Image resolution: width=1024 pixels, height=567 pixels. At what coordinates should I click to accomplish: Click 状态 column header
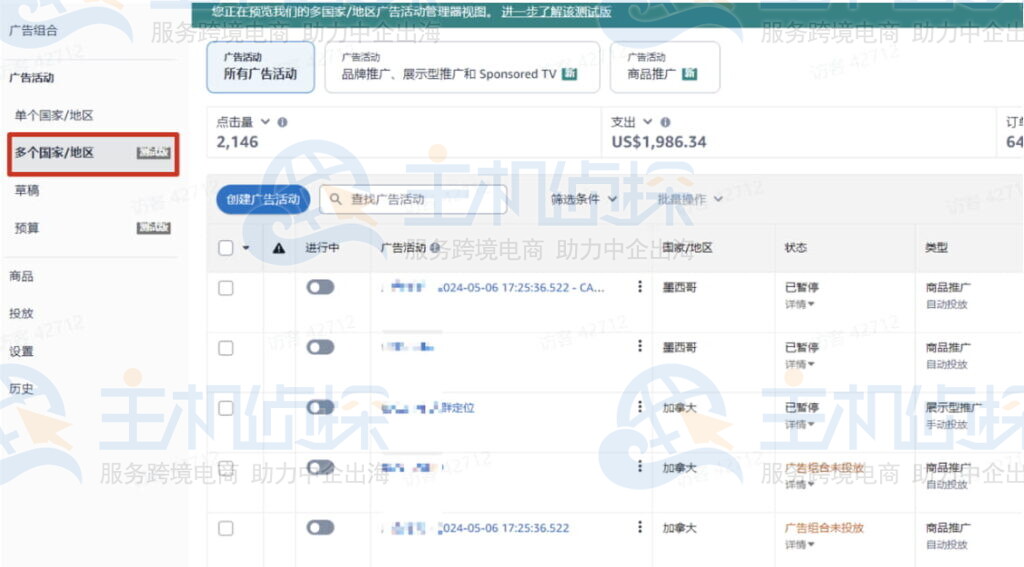(x=795, y=248)
